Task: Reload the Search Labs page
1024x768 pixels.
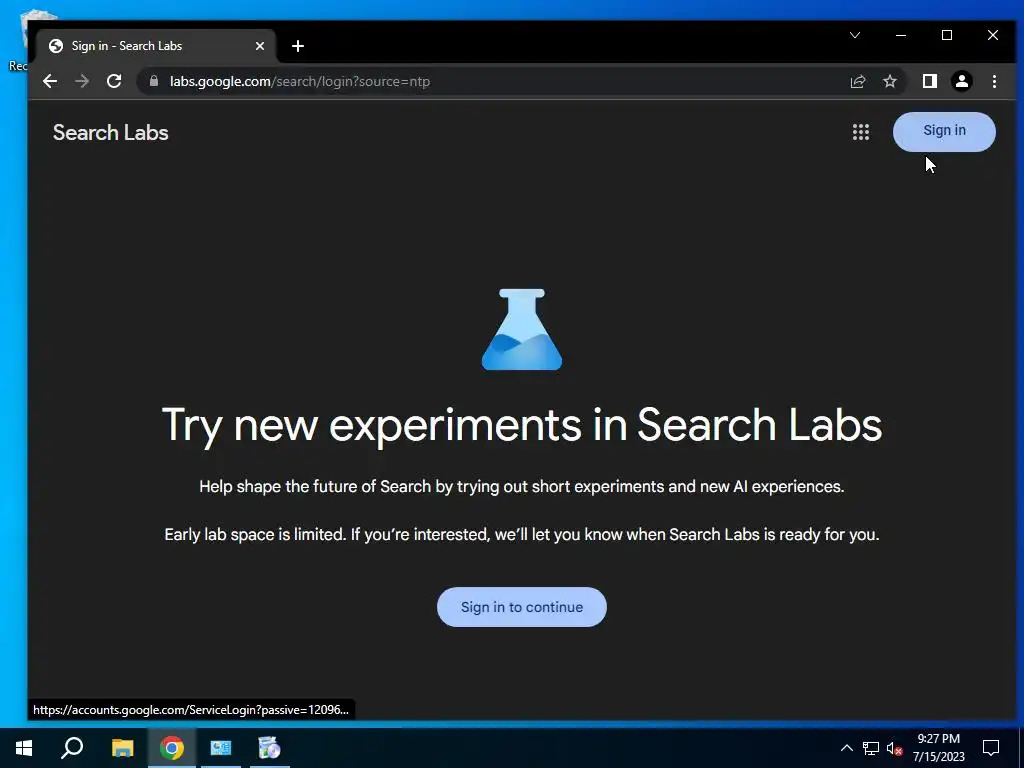Action: [114, 81]
